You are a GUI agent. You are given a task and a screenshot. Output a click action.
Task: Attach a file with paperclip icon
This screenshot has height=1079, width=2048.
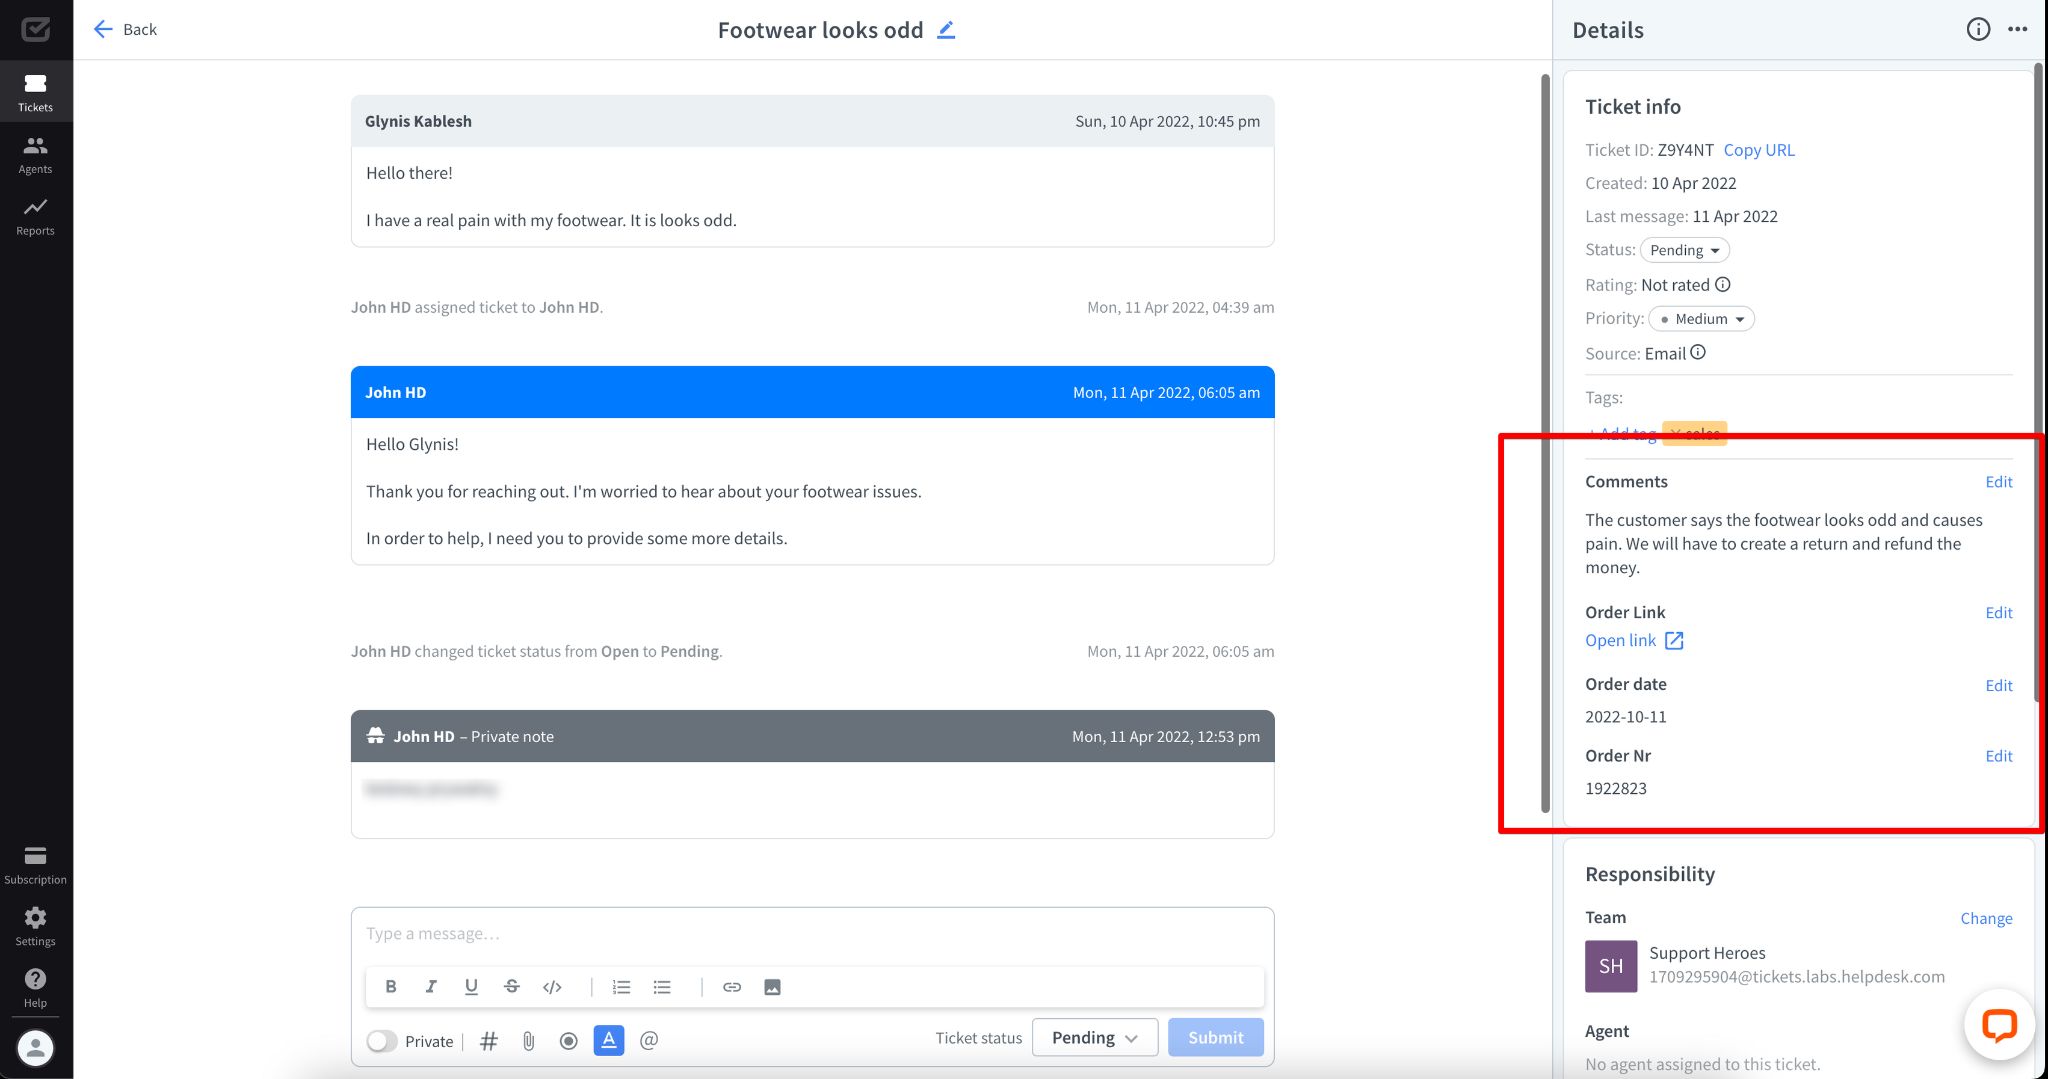click(x=529, y=1041)
